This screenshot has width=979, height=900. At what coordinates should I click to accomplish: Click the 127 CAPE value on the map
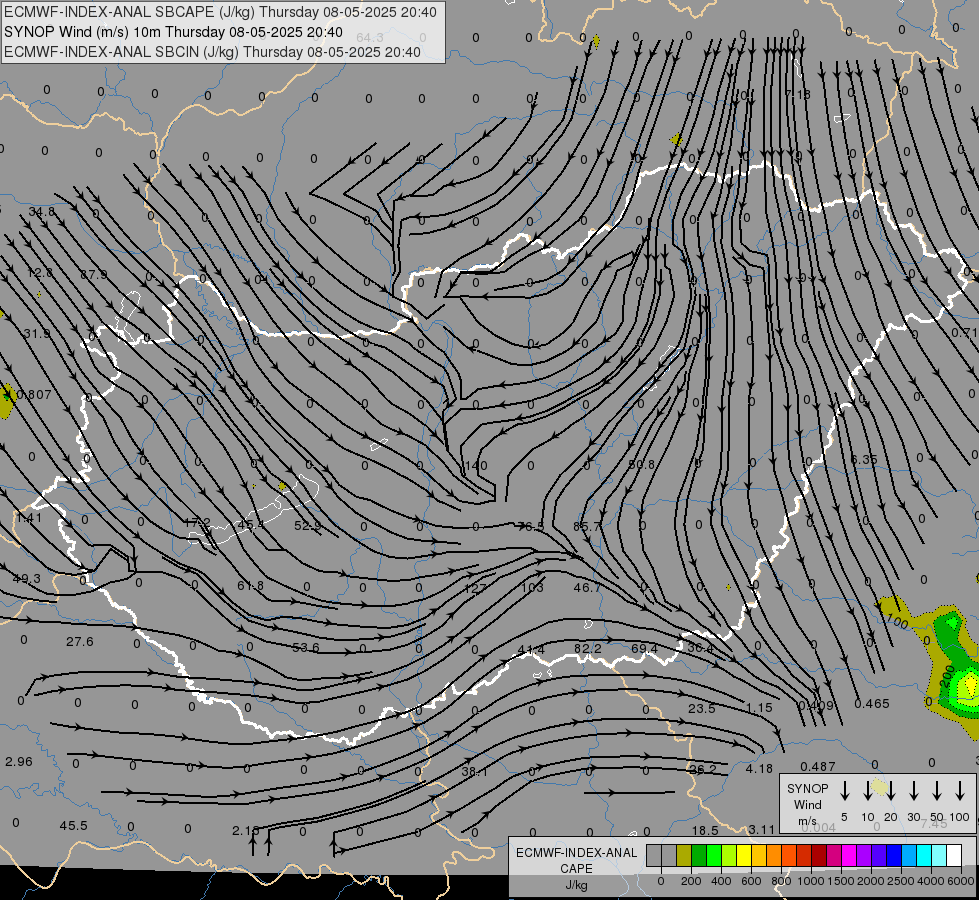point(475,588)
